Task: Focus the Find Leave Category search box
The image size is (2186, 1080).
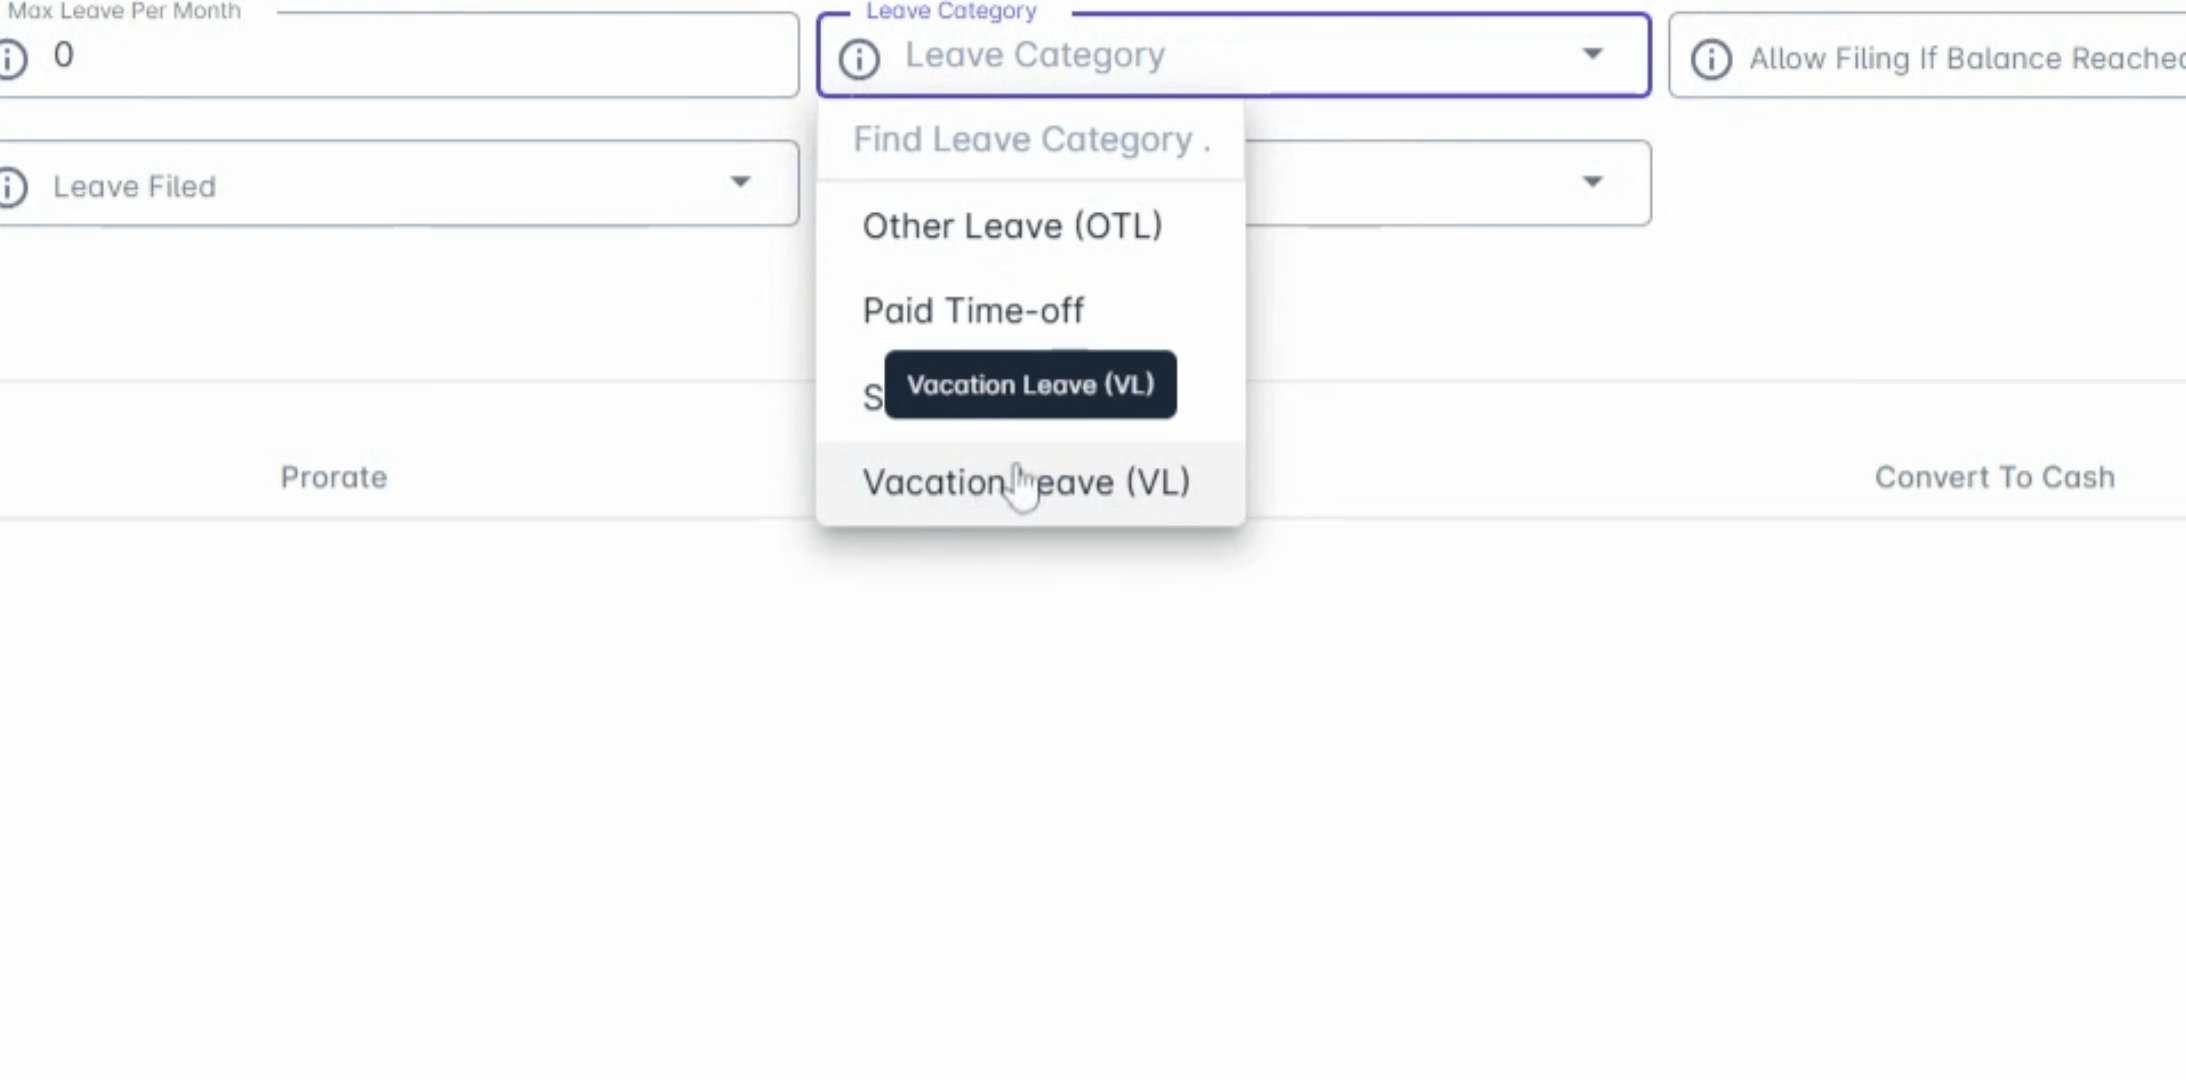Action: coord(1030,140)
